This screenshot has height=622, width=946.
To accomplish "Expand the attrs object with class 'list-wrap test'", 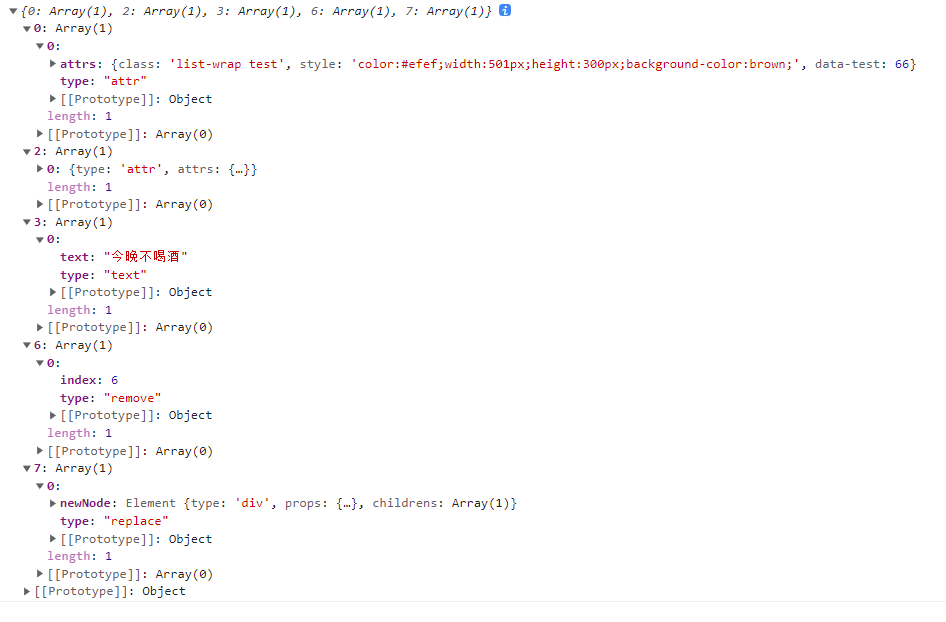I will point(53,64).
